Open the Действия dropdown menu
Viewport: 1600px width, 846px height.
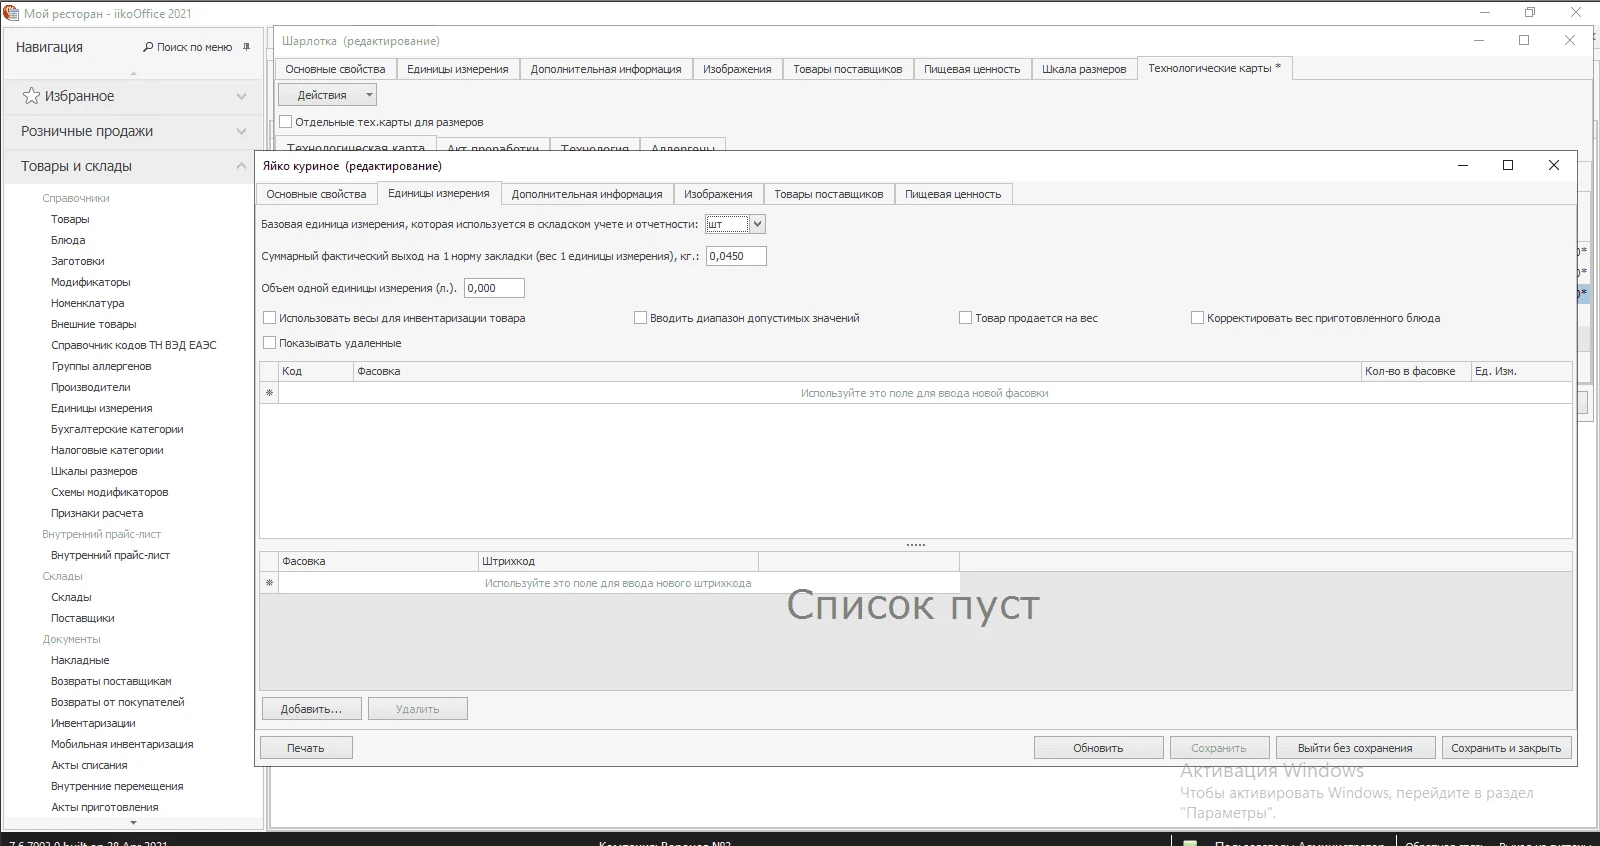click(327, 95)
